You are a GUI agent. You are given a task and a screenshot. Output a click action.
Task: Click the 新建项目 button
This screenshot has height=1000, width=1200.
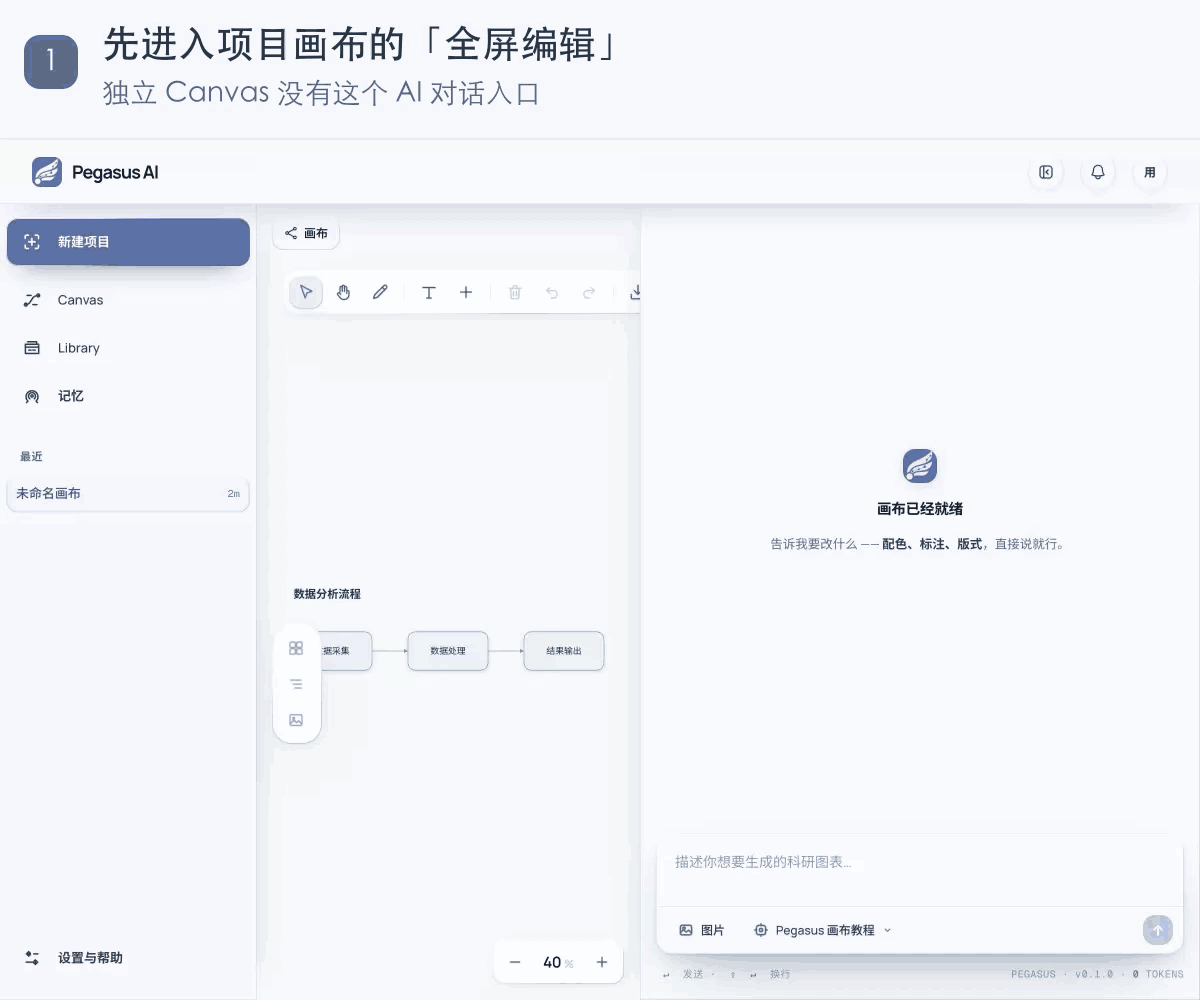[x=128, y=242]
